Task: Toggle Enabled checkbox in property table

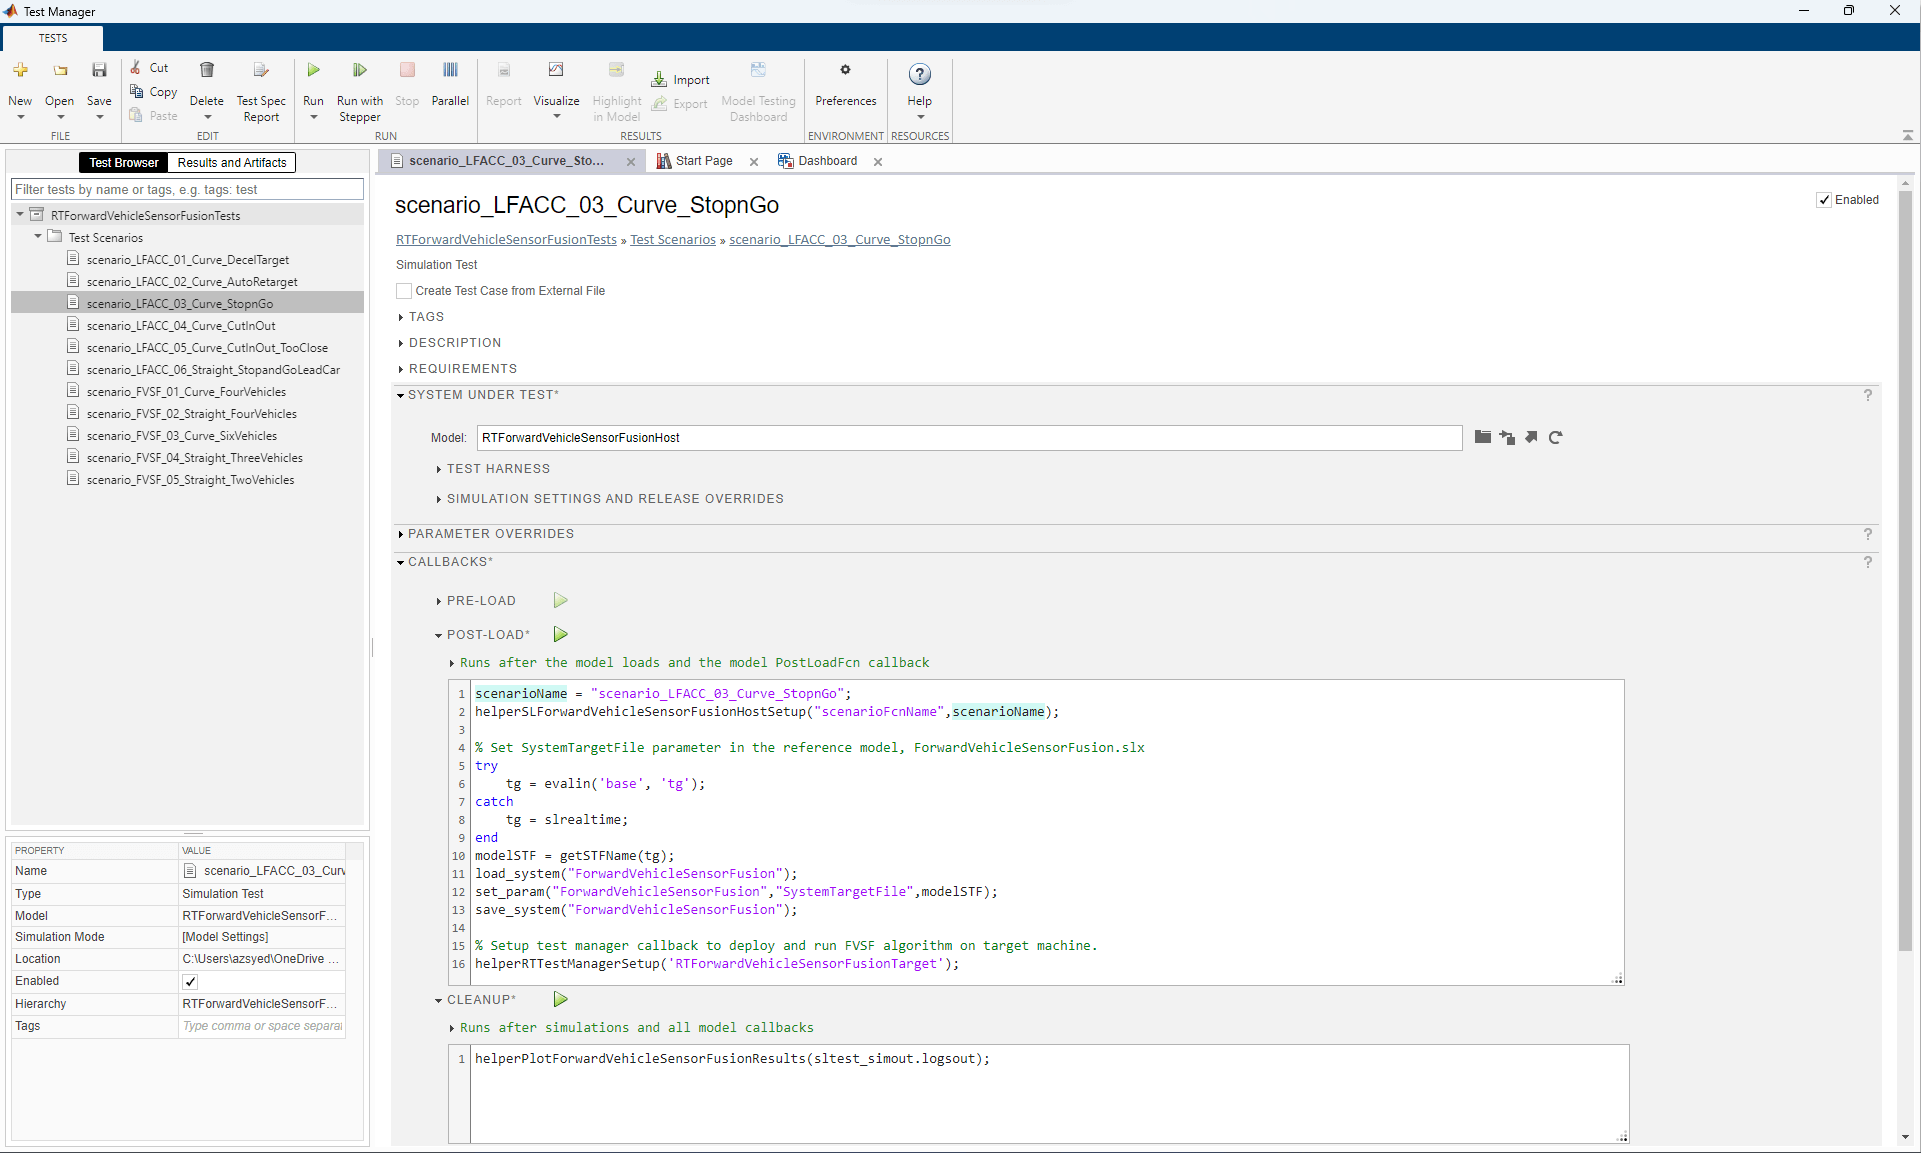Action: 190,982
